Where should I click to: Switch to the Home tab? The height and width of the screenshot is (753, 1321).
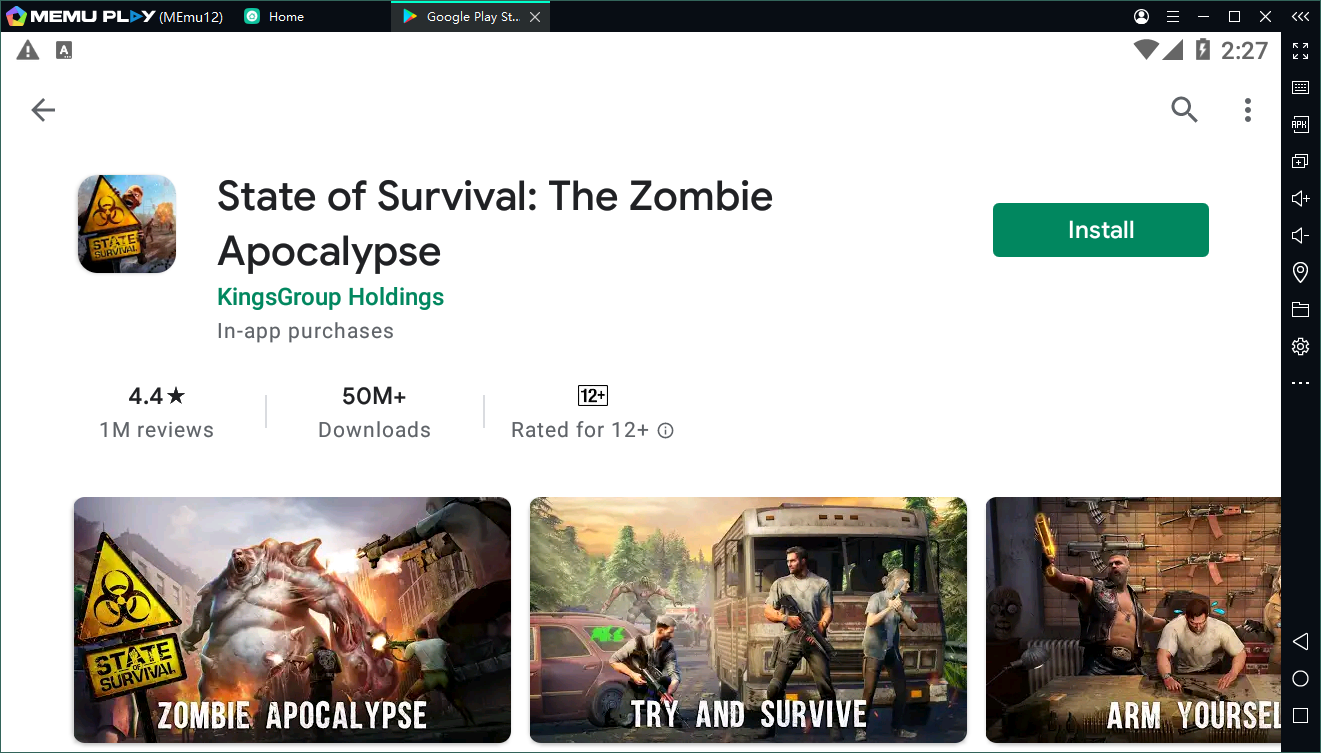[x=285, y=17]
